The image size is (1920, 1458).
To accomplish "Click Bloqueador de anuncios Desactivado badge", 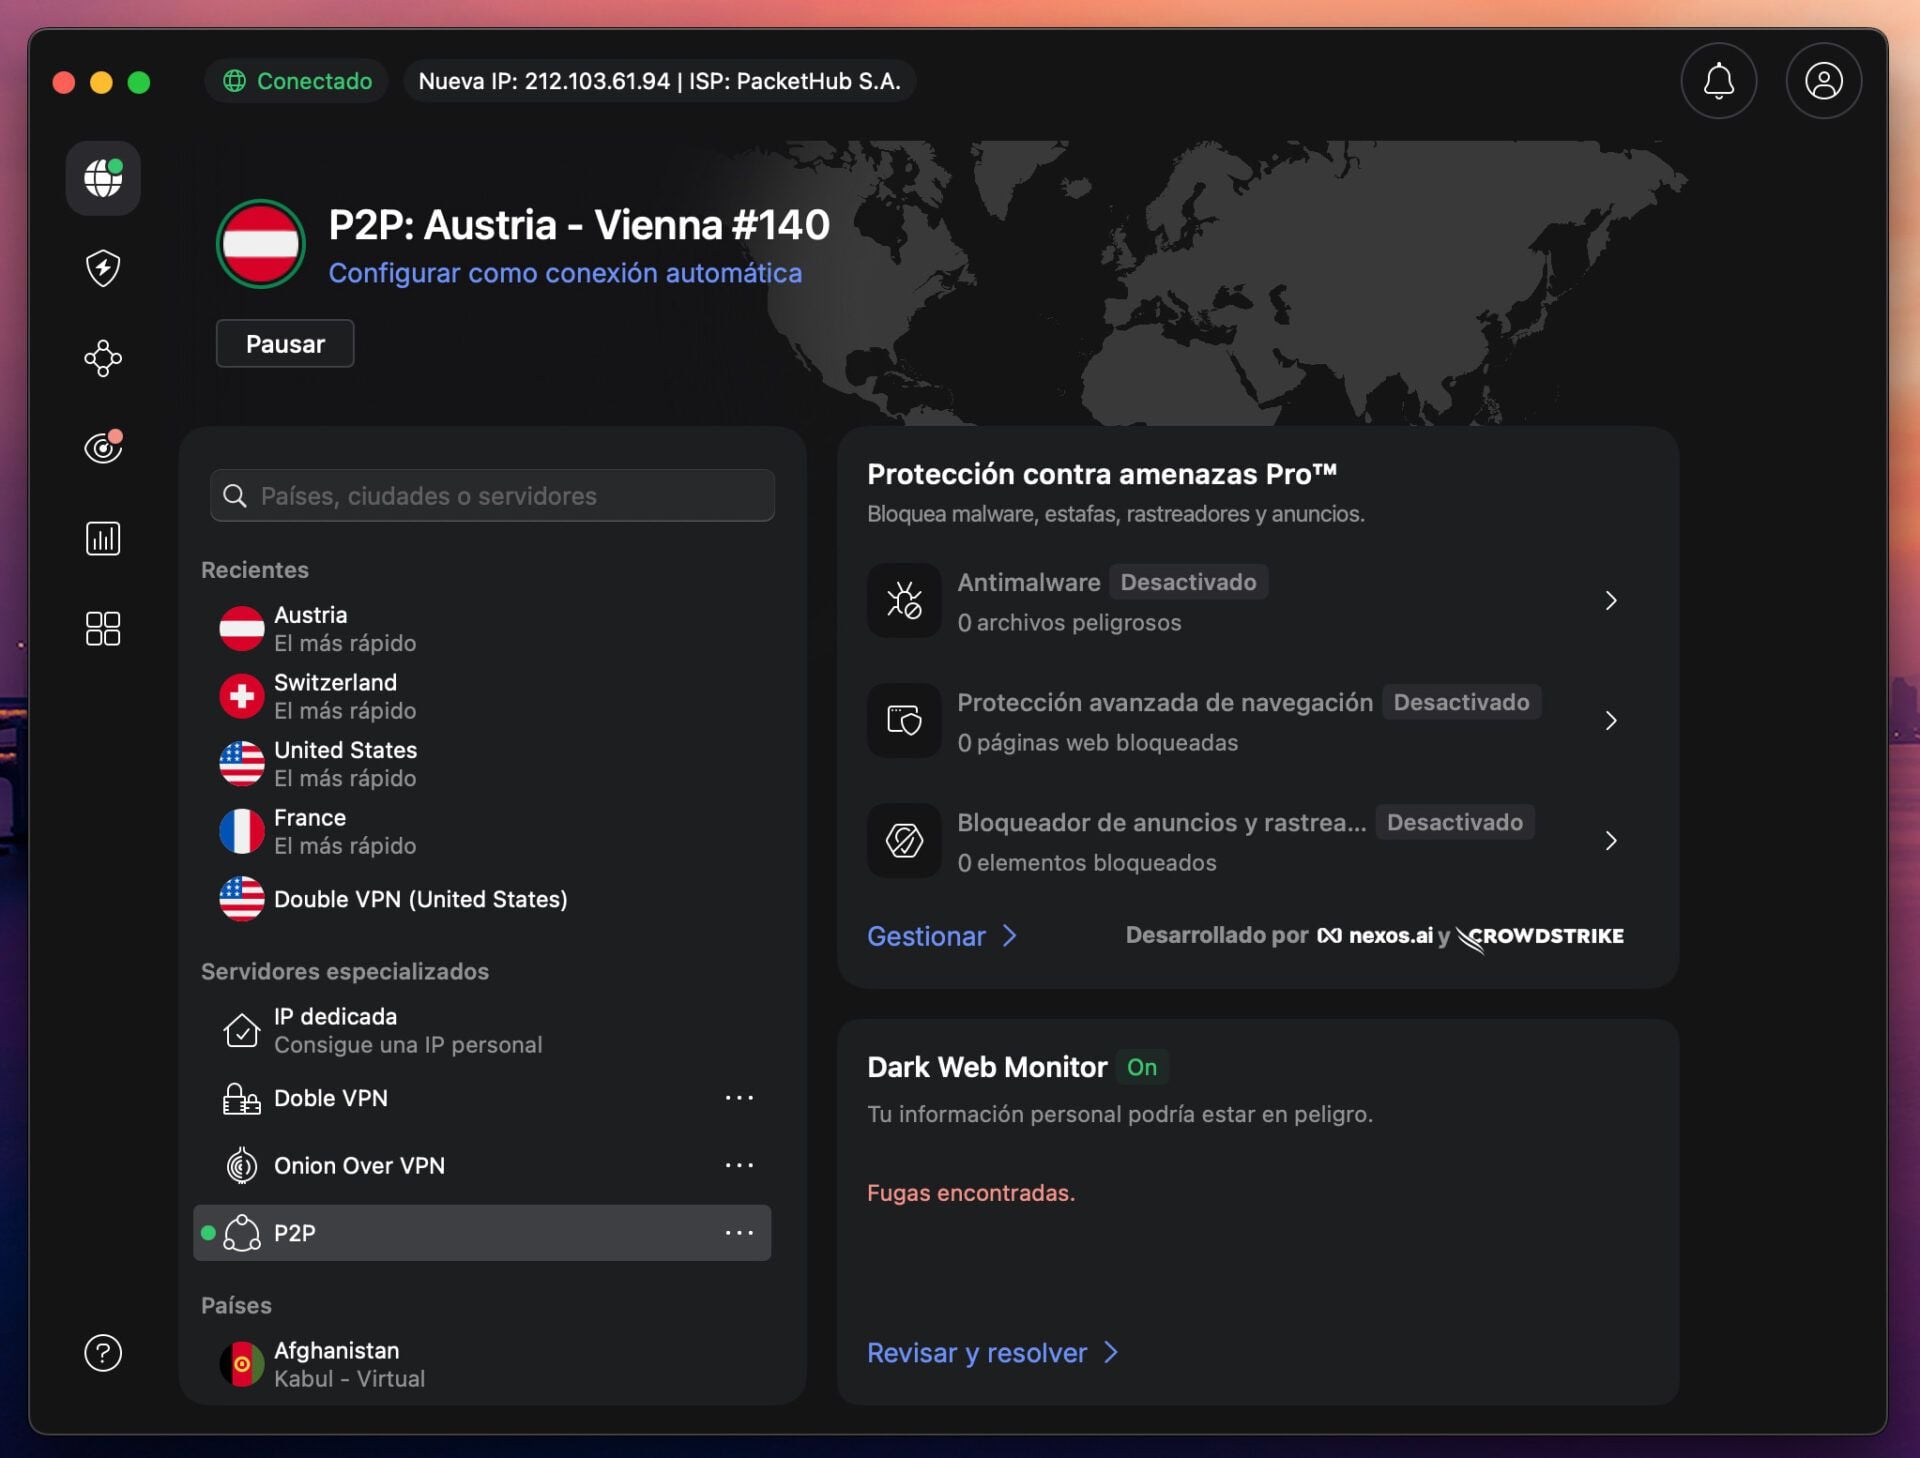I will pos(1454,822).
